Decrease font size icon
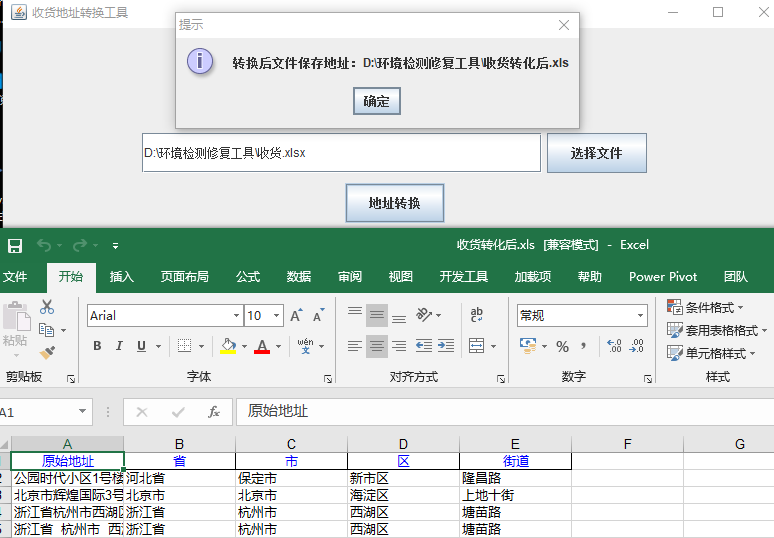This screenshot has width=774, height=538. click(319, 315)
